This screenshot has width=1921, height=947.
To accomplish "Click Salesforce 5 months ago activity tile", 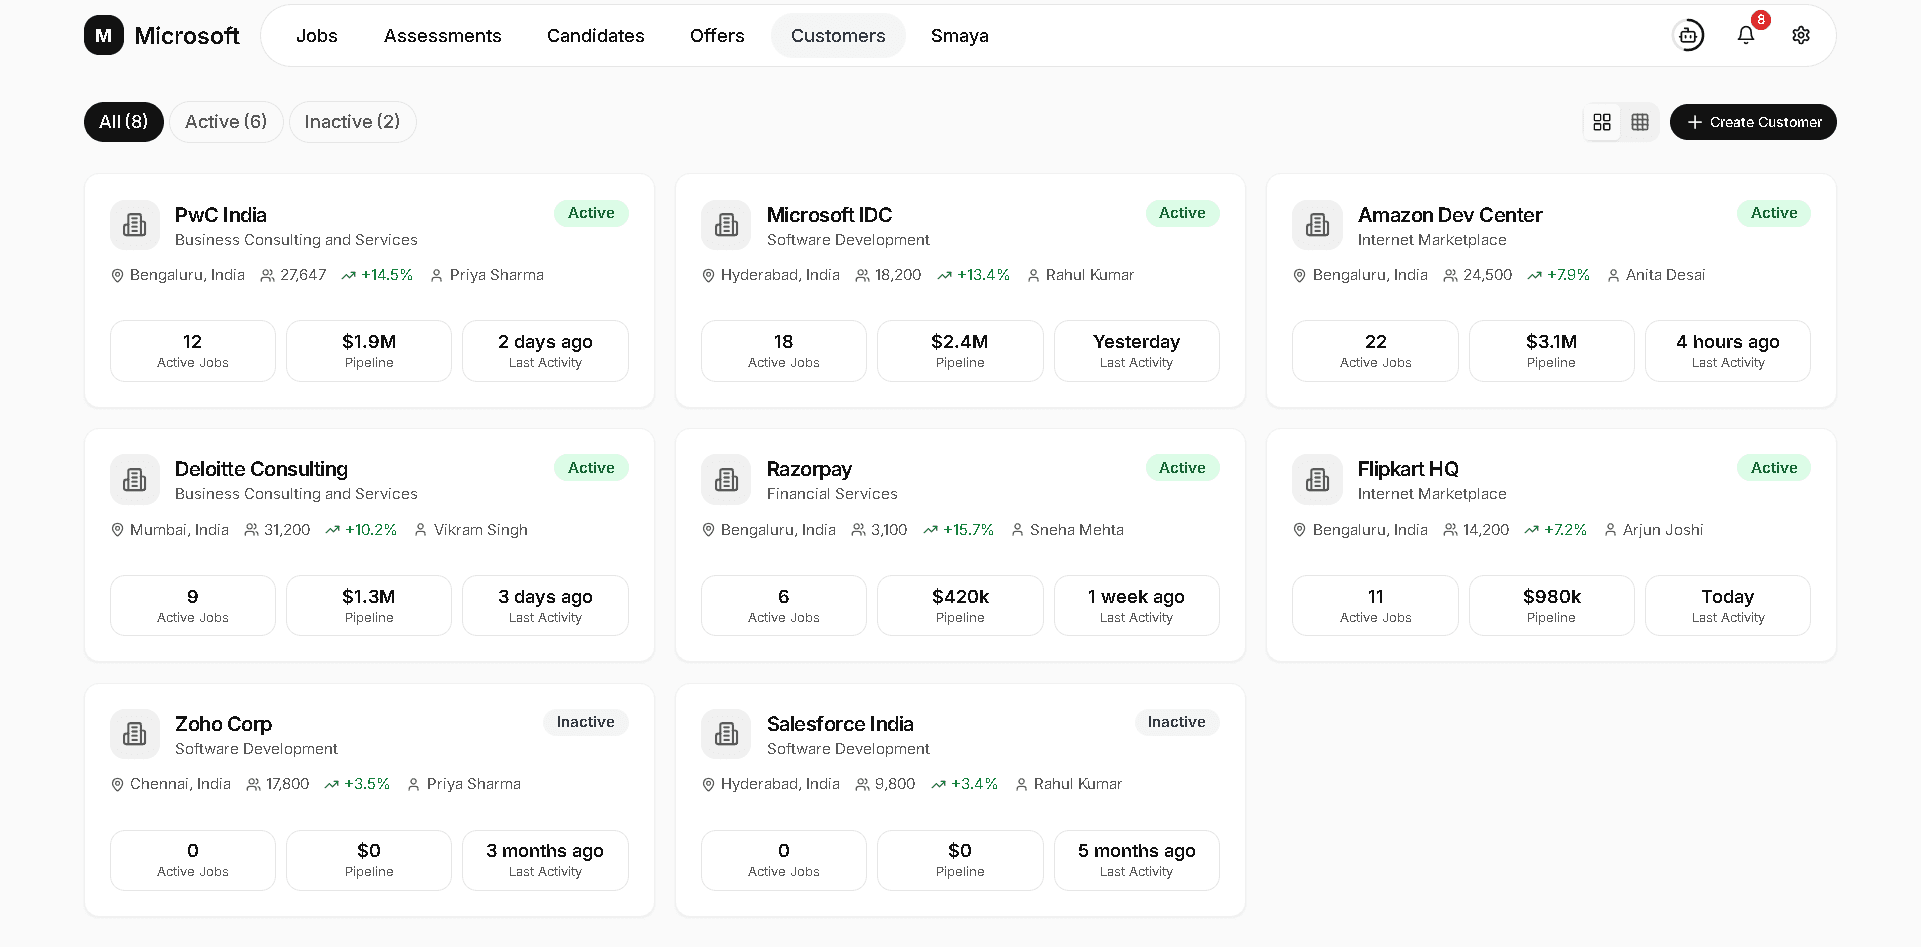I will tap(1137, 861).
